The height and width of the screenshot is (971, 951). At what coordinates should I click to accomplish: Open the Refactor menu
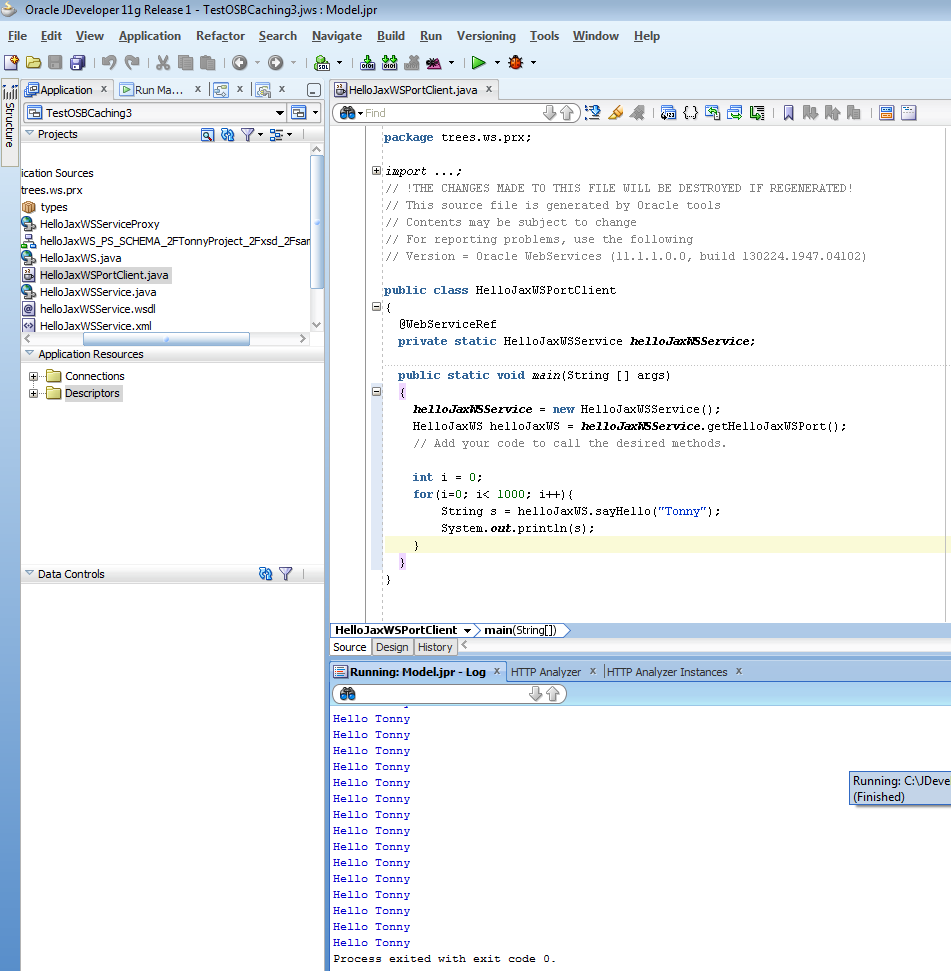[220, 36]
